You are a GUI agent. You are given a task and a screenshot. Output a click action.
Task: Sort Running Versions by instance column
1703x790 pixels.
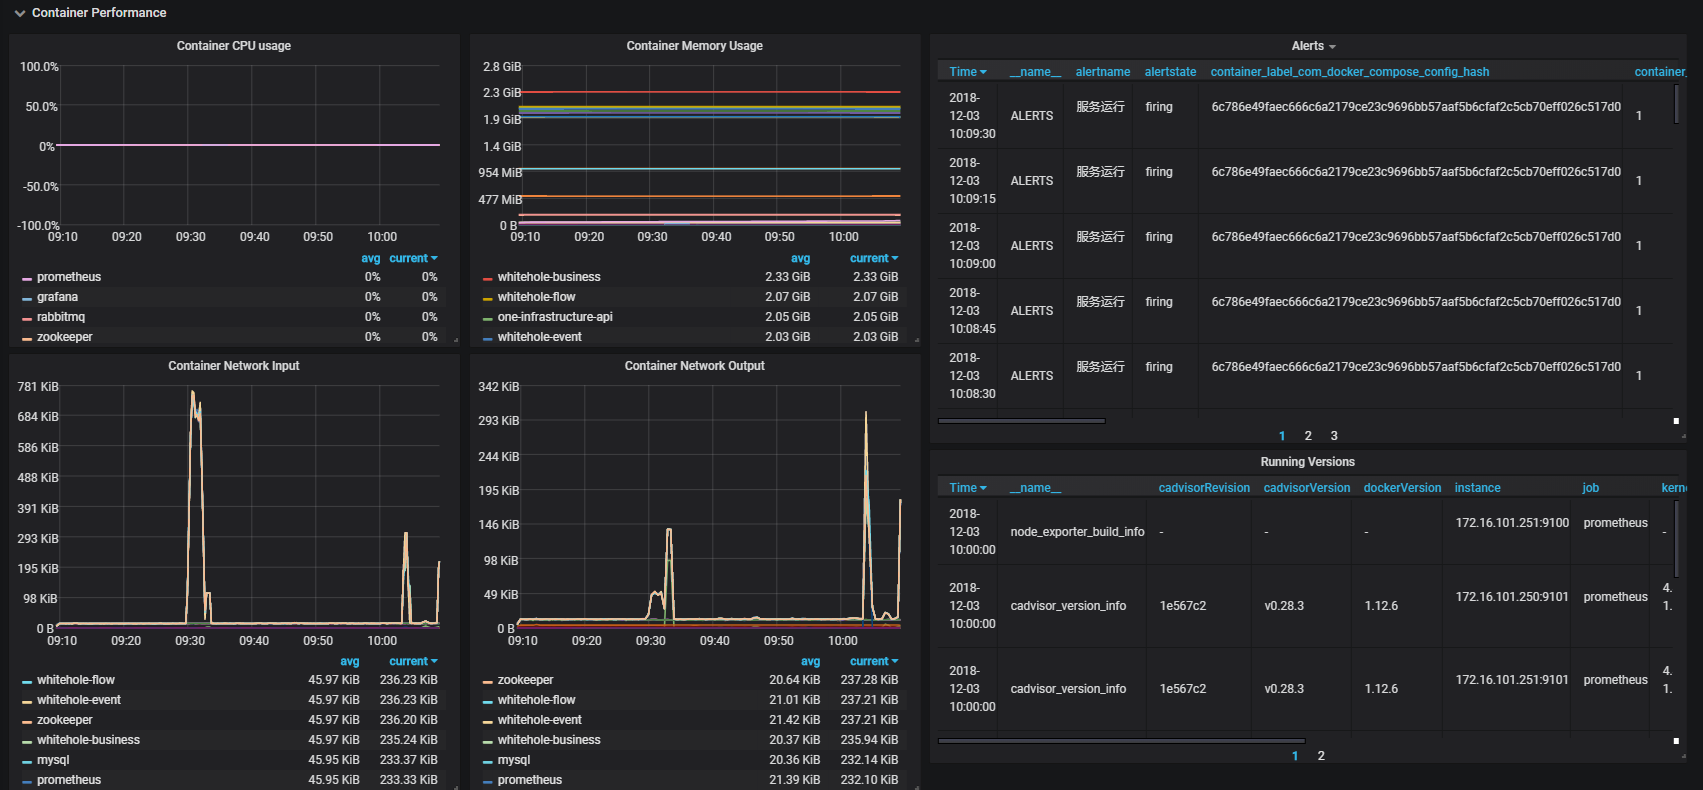click(1477, 488)
